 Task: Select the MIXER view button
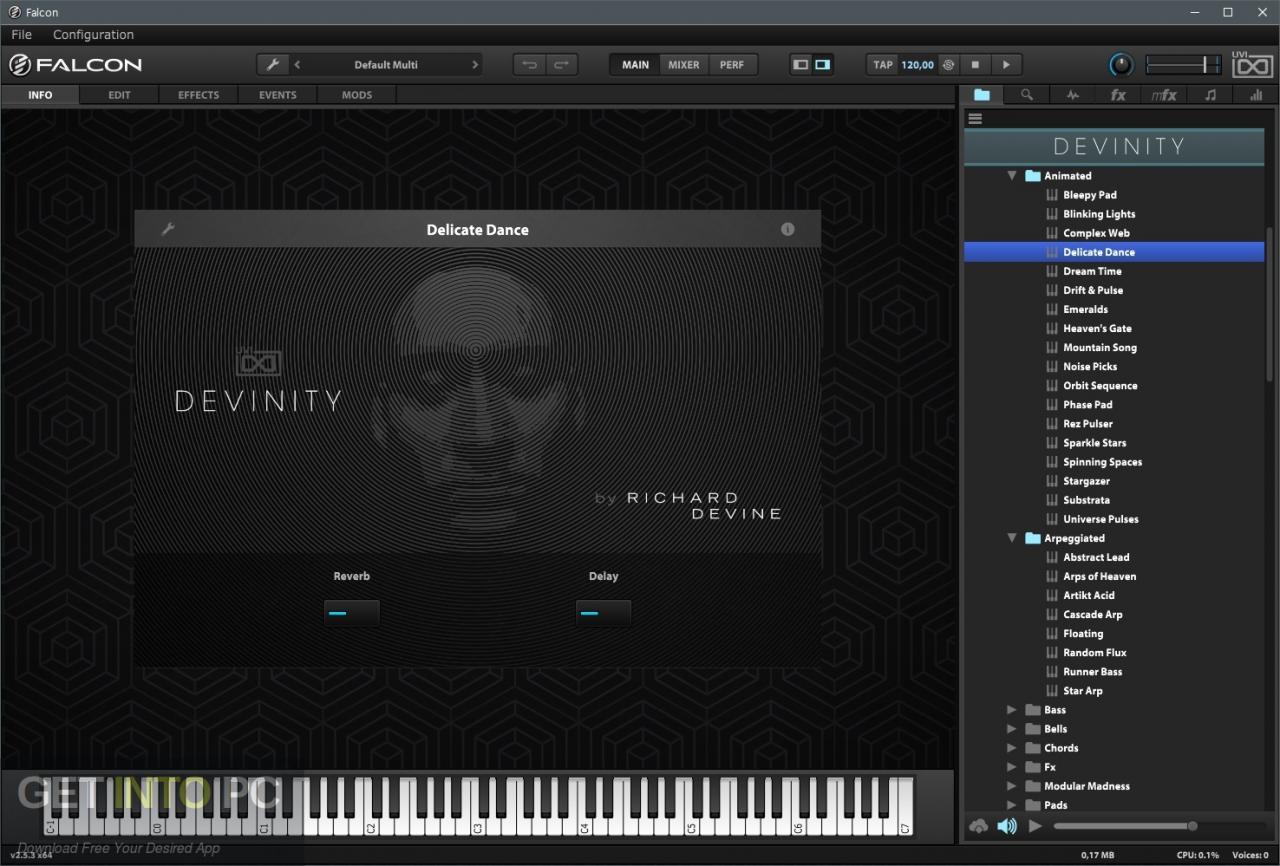(684, 65)
